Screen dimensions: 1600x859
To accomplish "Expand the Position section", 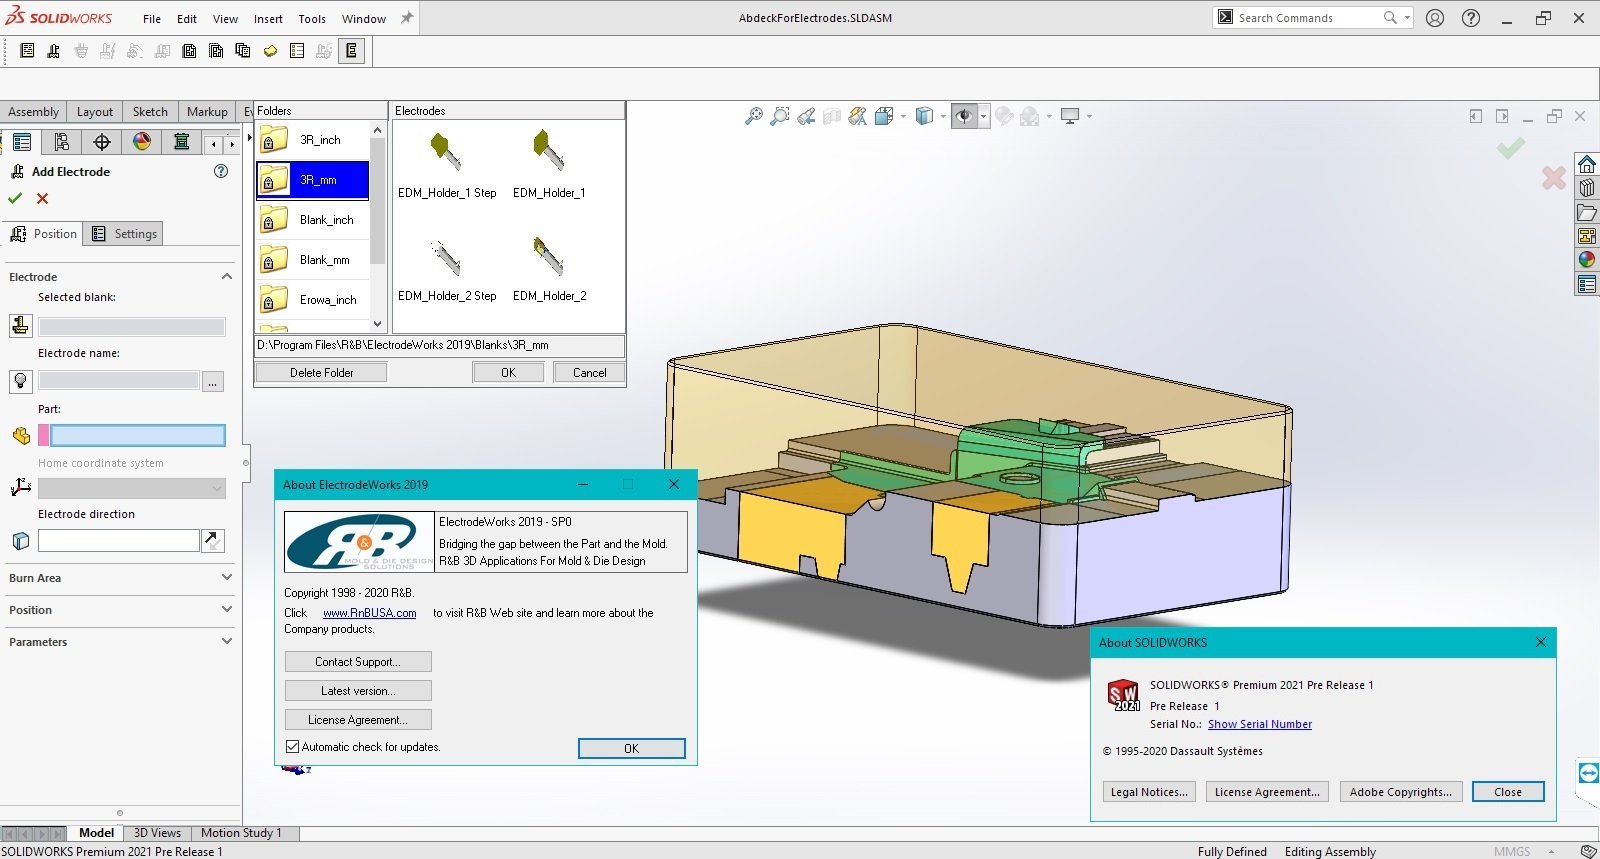I will 227,609.
